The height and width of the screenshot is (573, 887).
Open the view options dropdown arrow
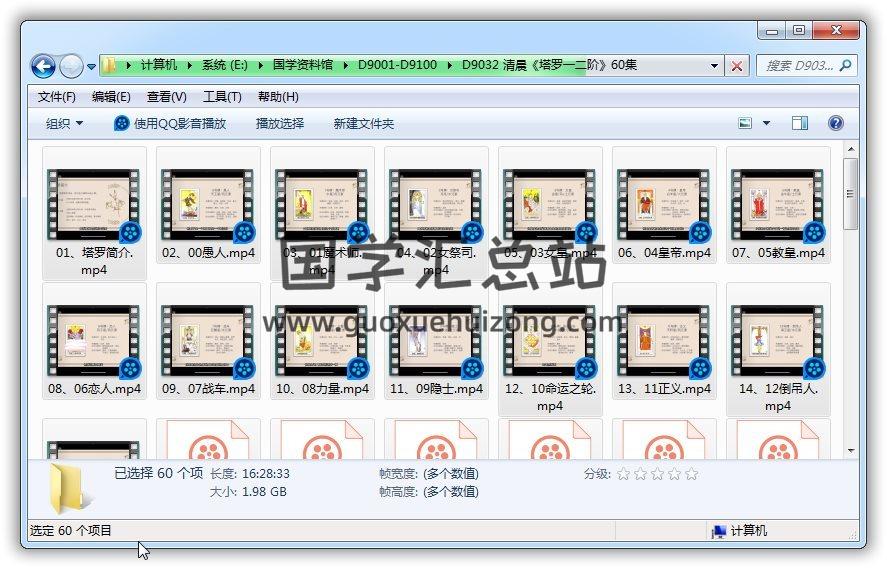point(767,123)
